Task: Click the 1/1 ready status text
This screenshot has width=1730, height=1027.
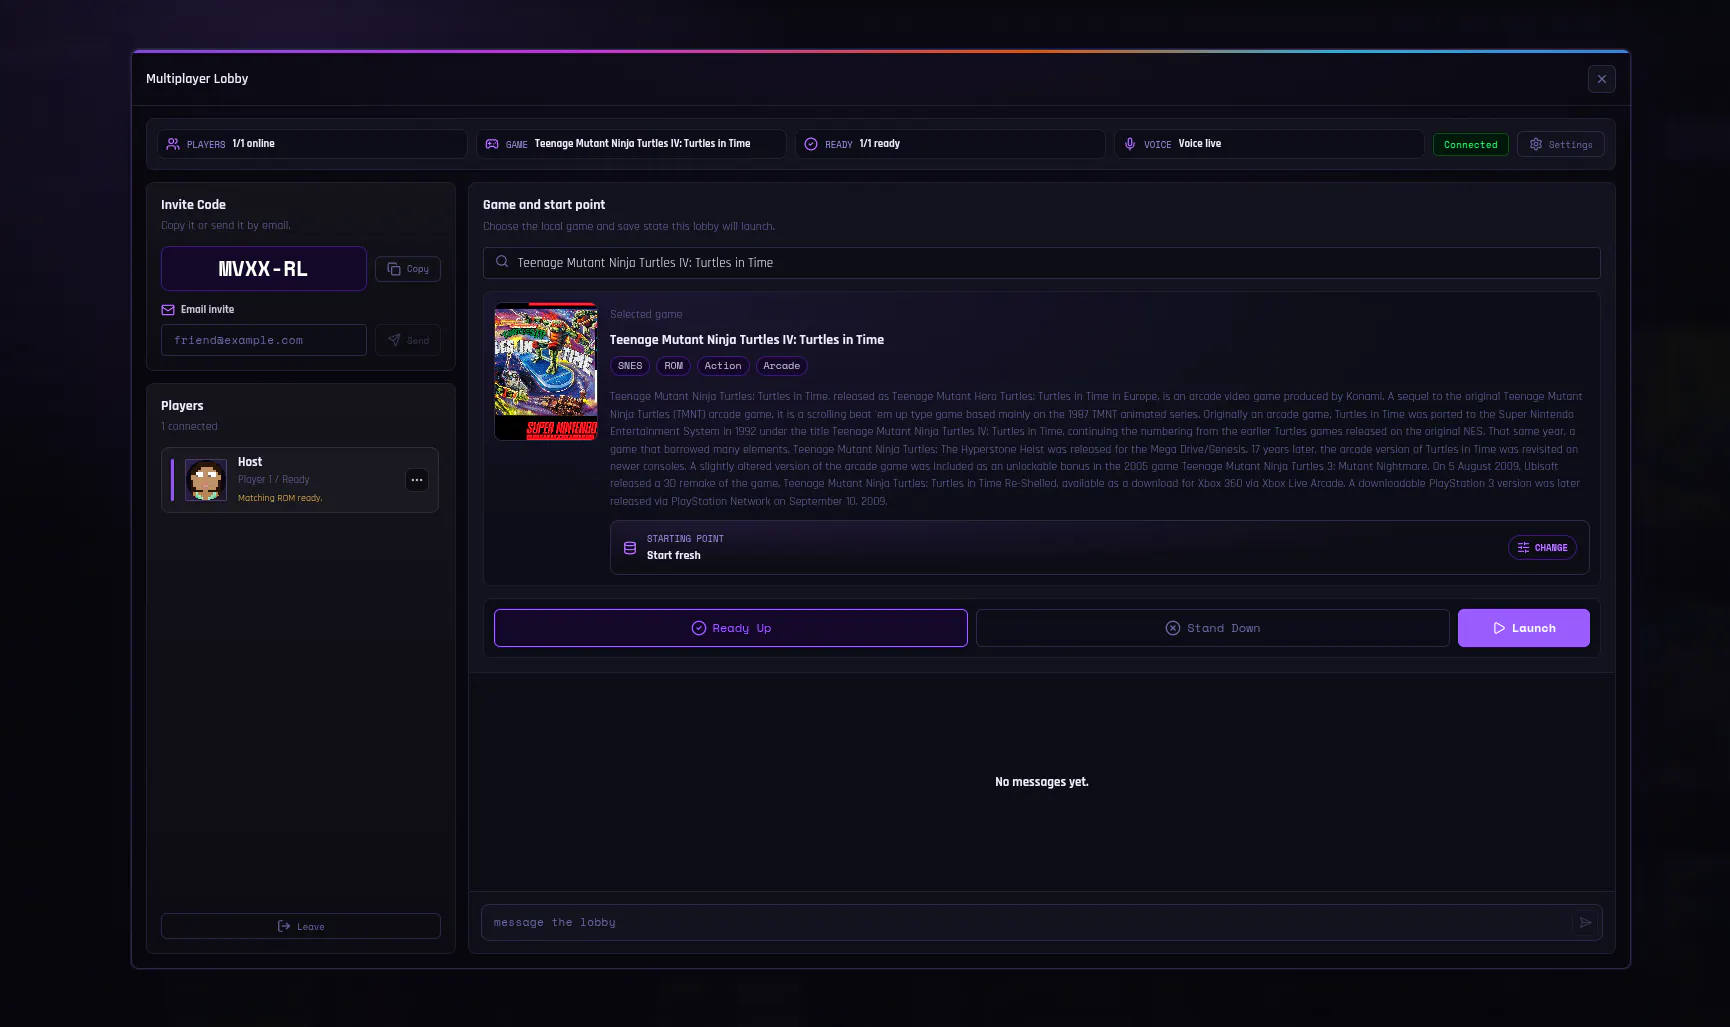Action: tap(880, 144)
